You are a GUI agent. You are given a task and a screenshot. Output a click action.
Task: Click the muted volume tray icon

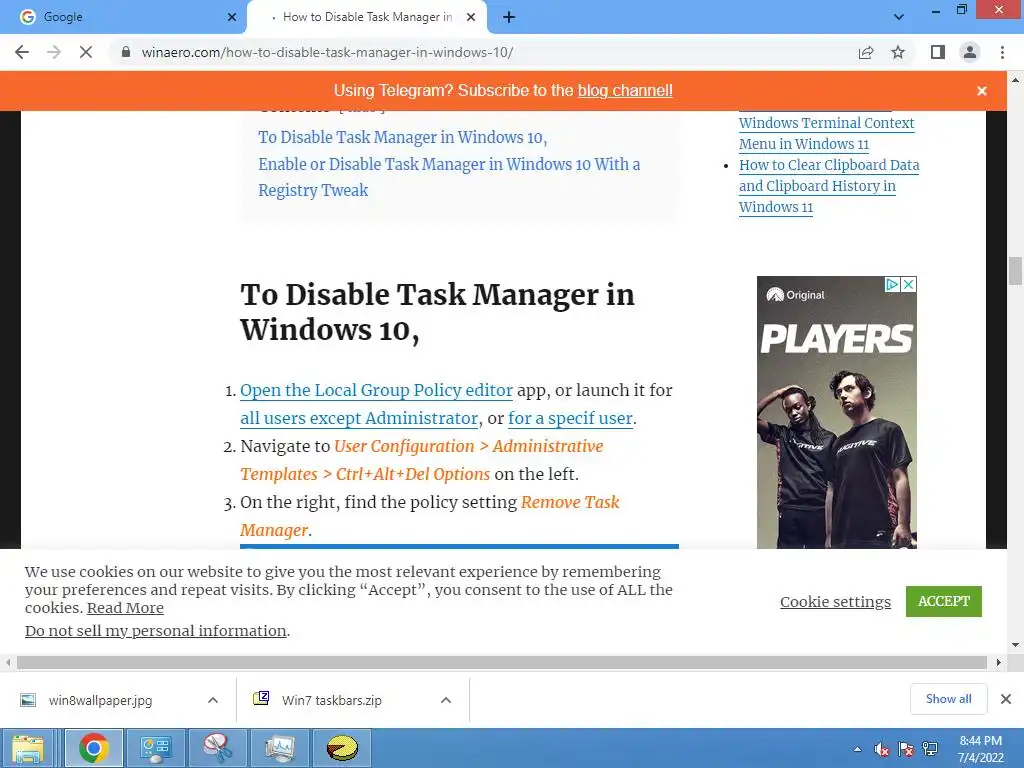click(882, 749)
